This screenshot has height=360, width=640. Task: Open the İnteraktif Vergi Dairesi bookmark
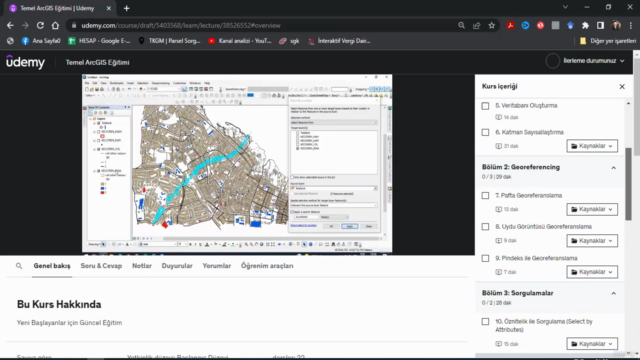pyautogui.click(x=339, y=41)
